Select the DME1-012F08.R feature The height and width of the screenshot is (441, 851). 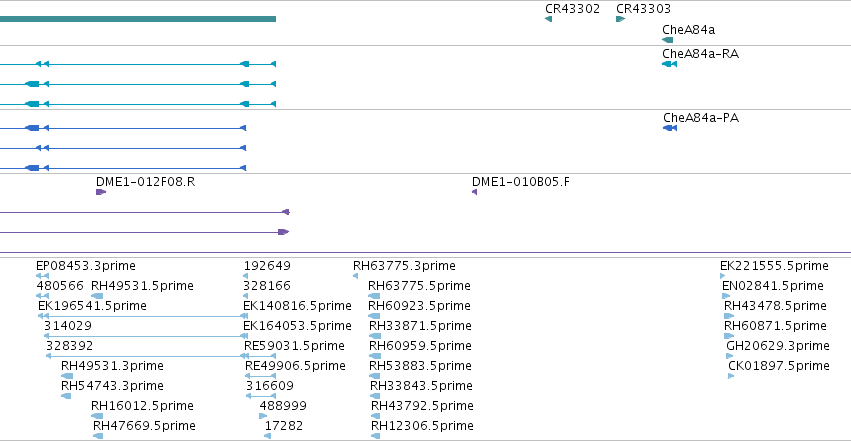click(x=101, y=192)
